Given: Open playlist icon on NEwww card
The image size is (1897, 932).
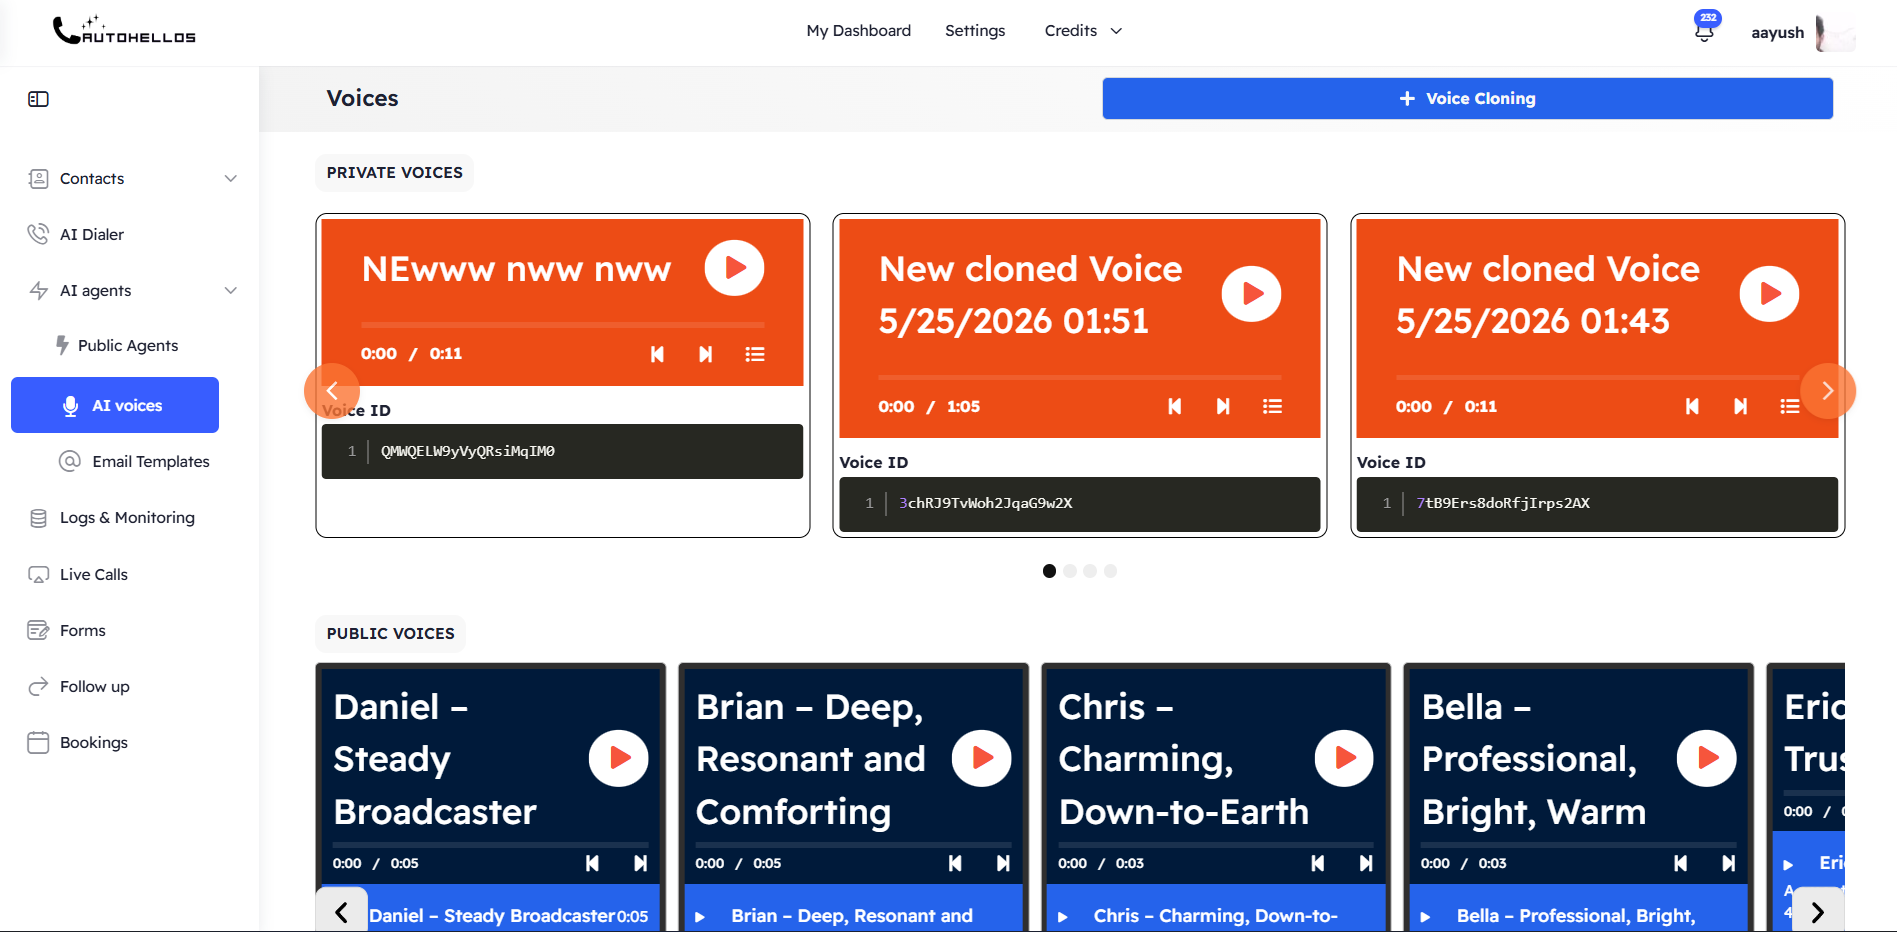Looking at the screenshot, I should pyautogui.click(x=755, y=354).
